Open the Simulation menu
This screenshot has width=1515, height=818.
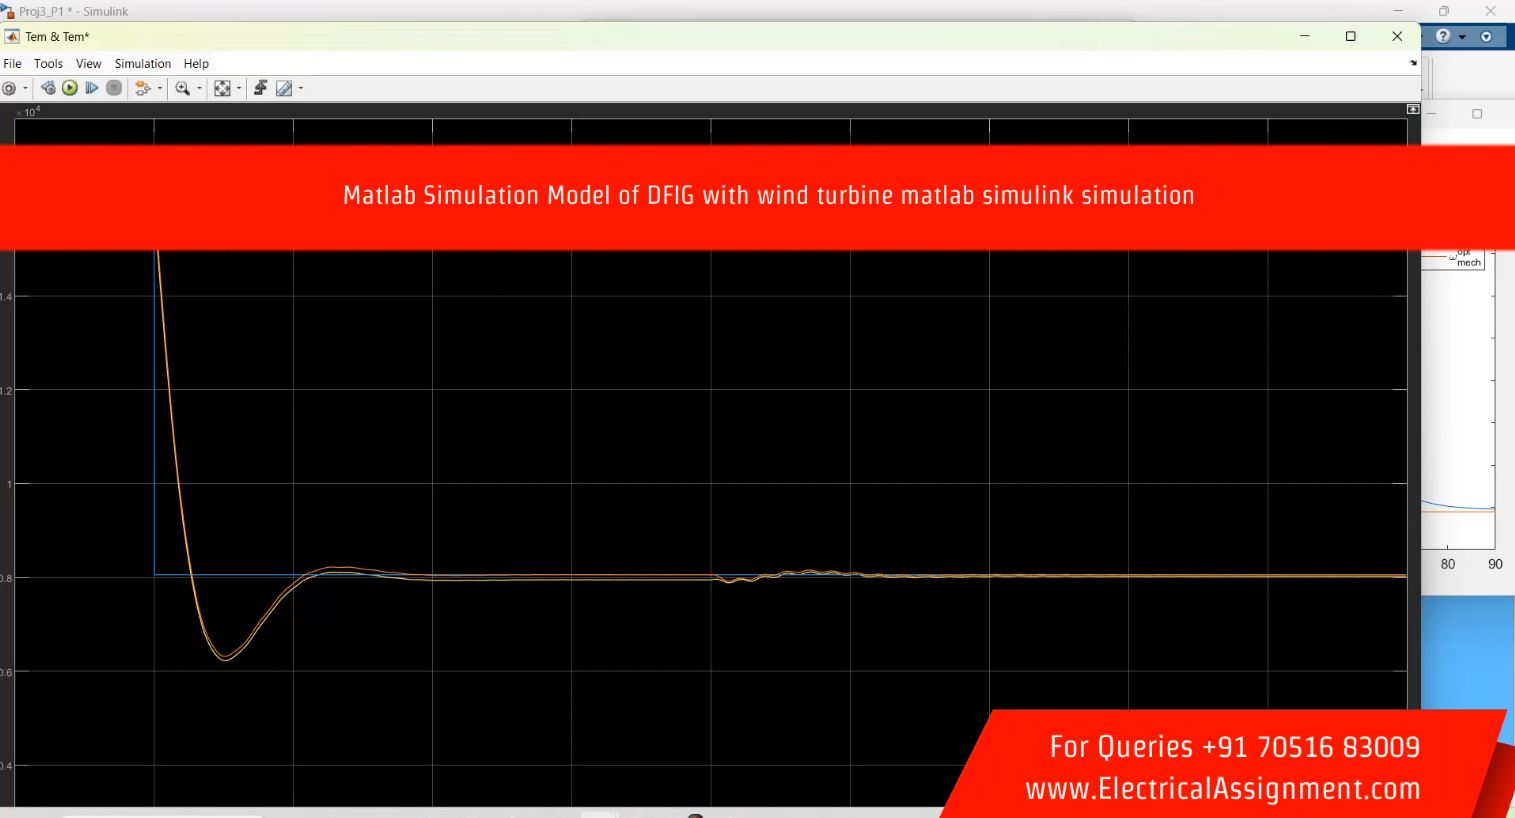[x=142, y=63]
